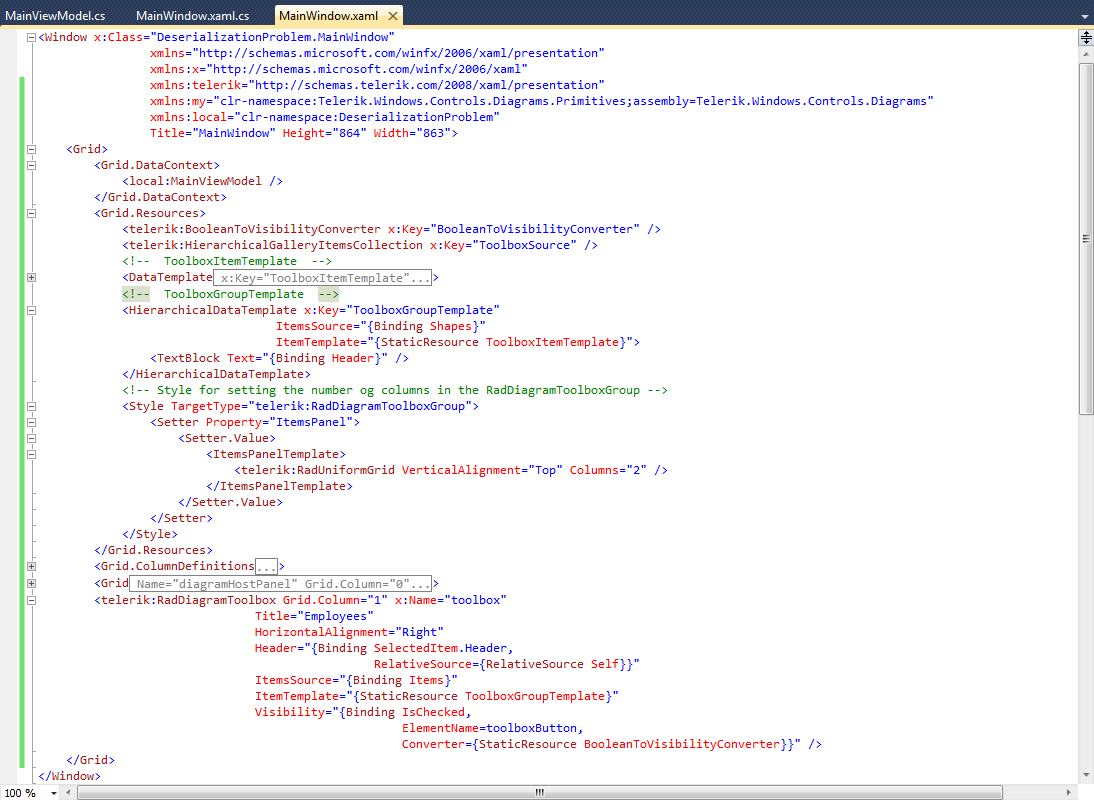Collapse the Window root element

point(31,38)
